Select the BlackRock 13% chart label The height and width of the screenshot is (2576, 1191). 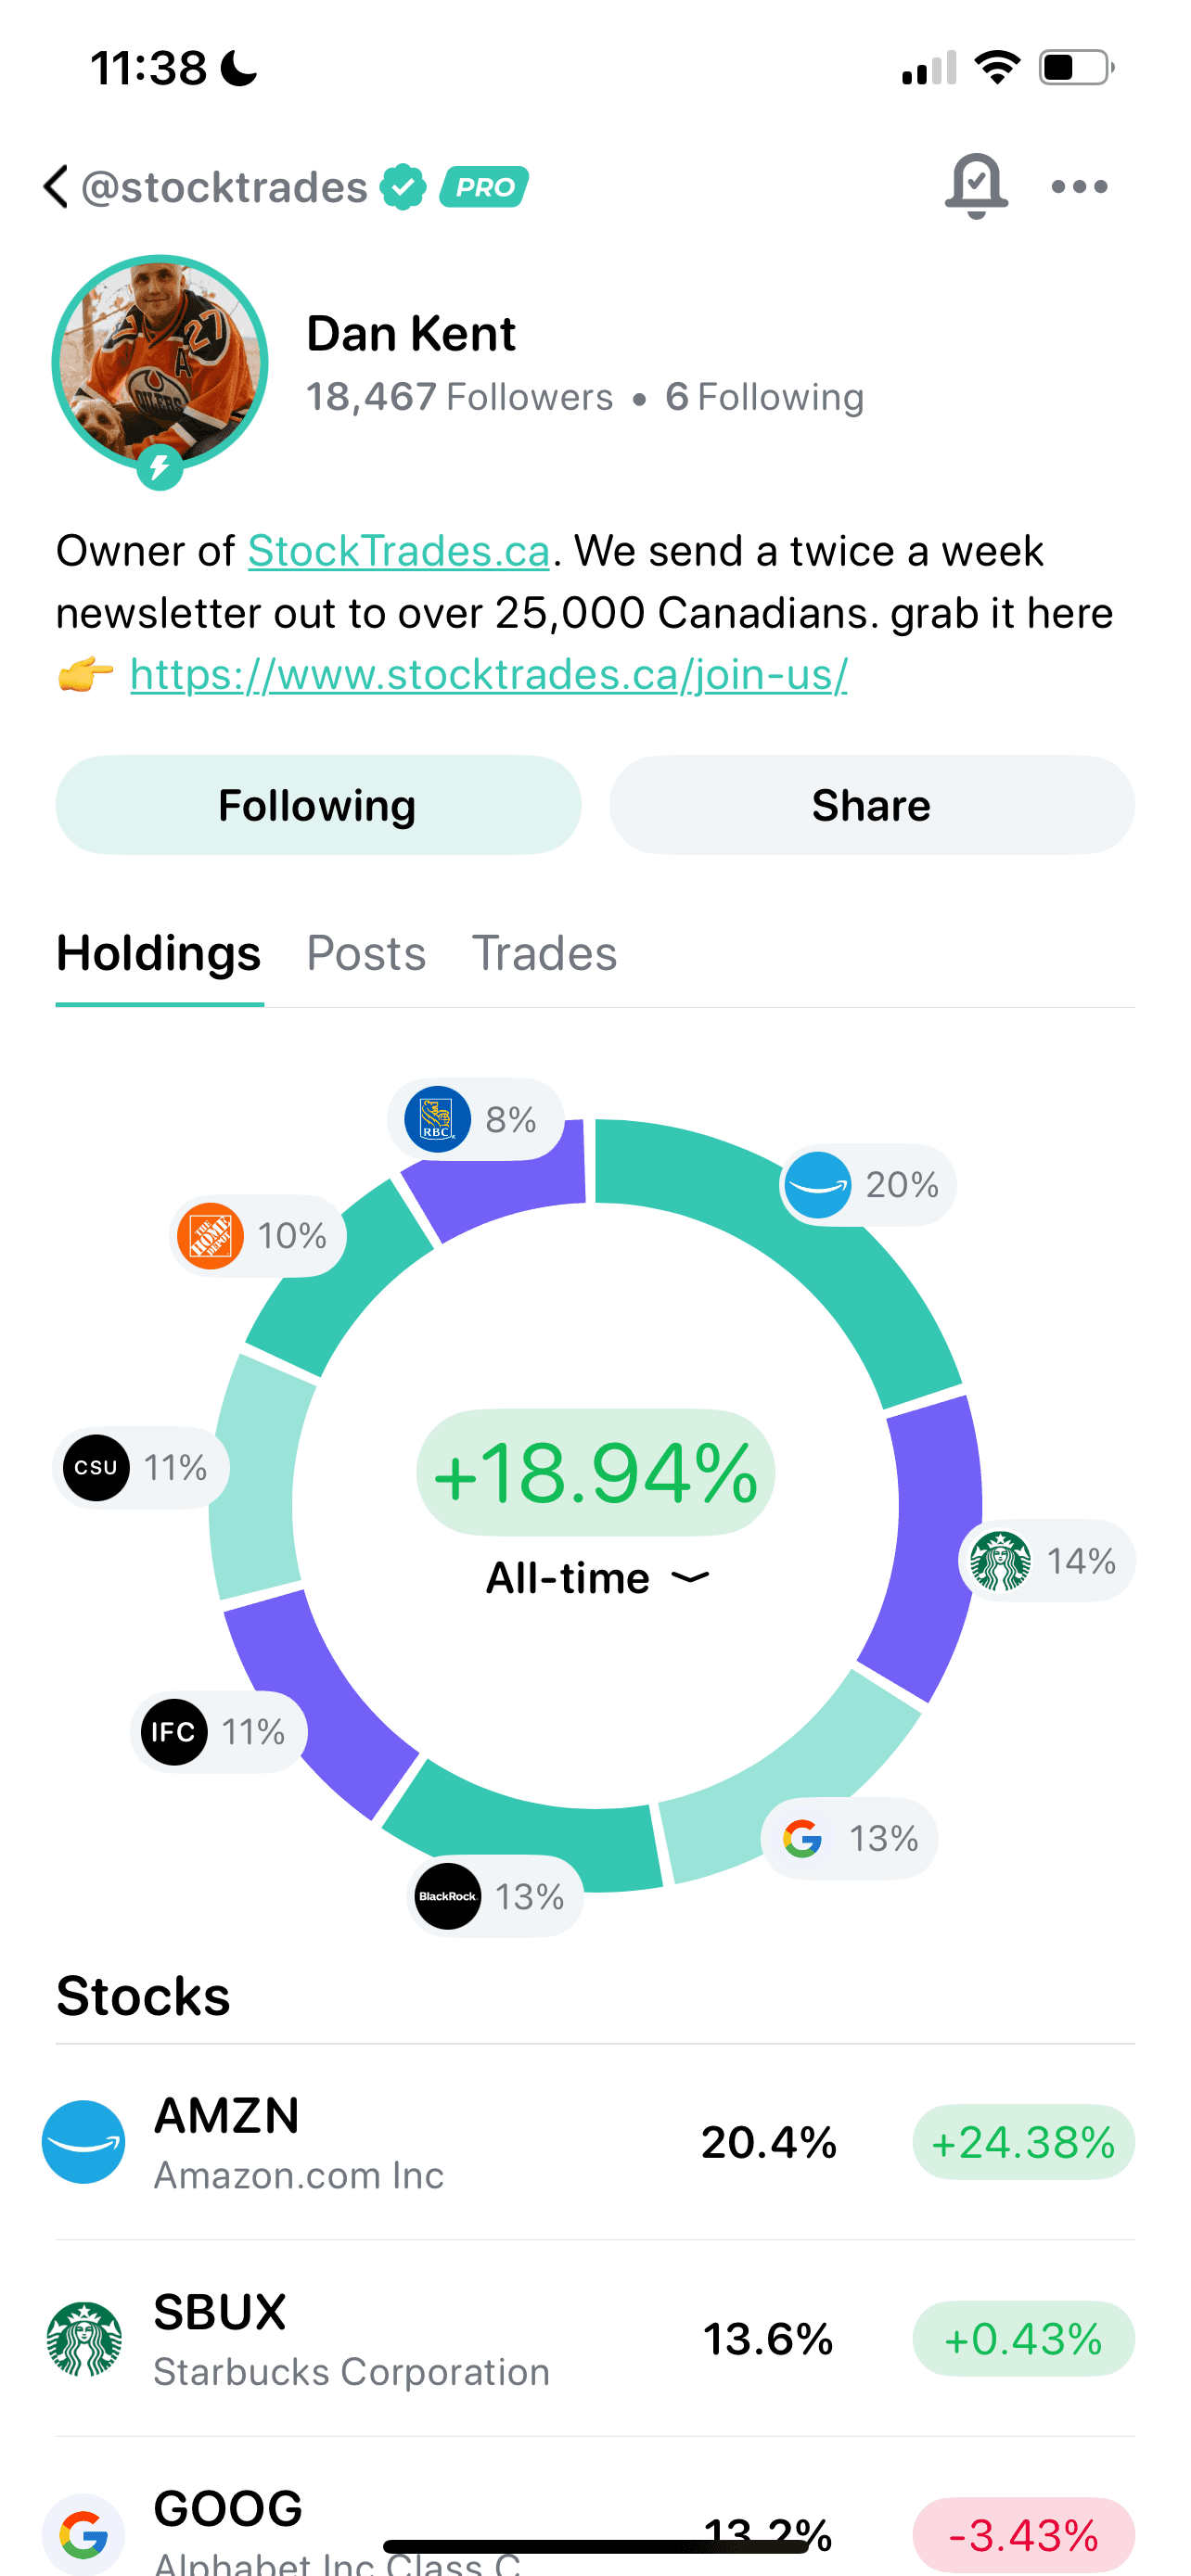coord(496,1896)
